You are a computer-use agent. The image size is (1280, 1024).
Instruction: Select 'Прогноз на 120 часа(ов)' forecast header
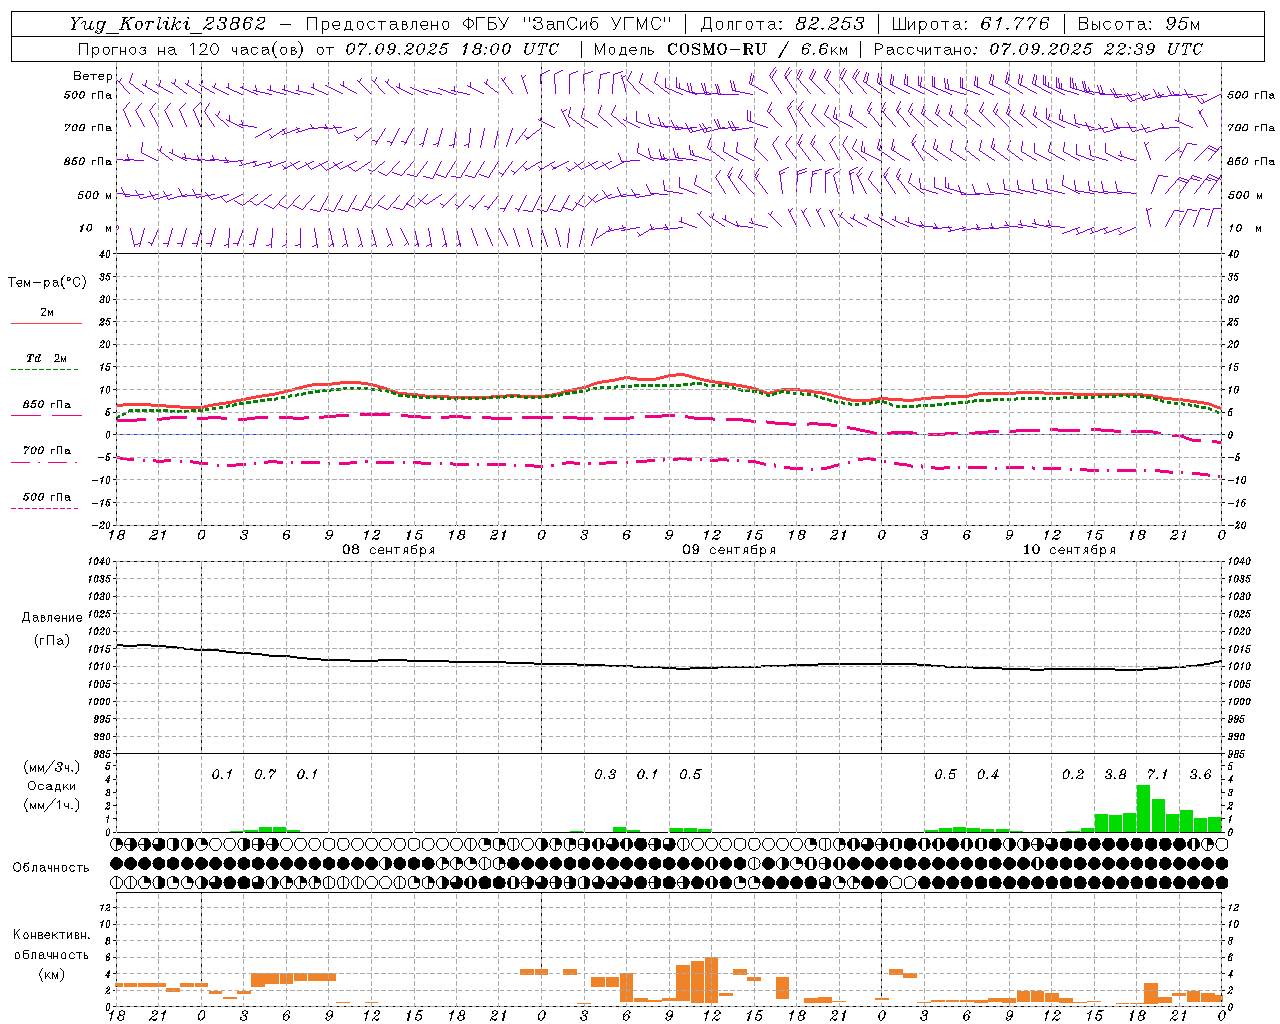(x=193, y=49)
